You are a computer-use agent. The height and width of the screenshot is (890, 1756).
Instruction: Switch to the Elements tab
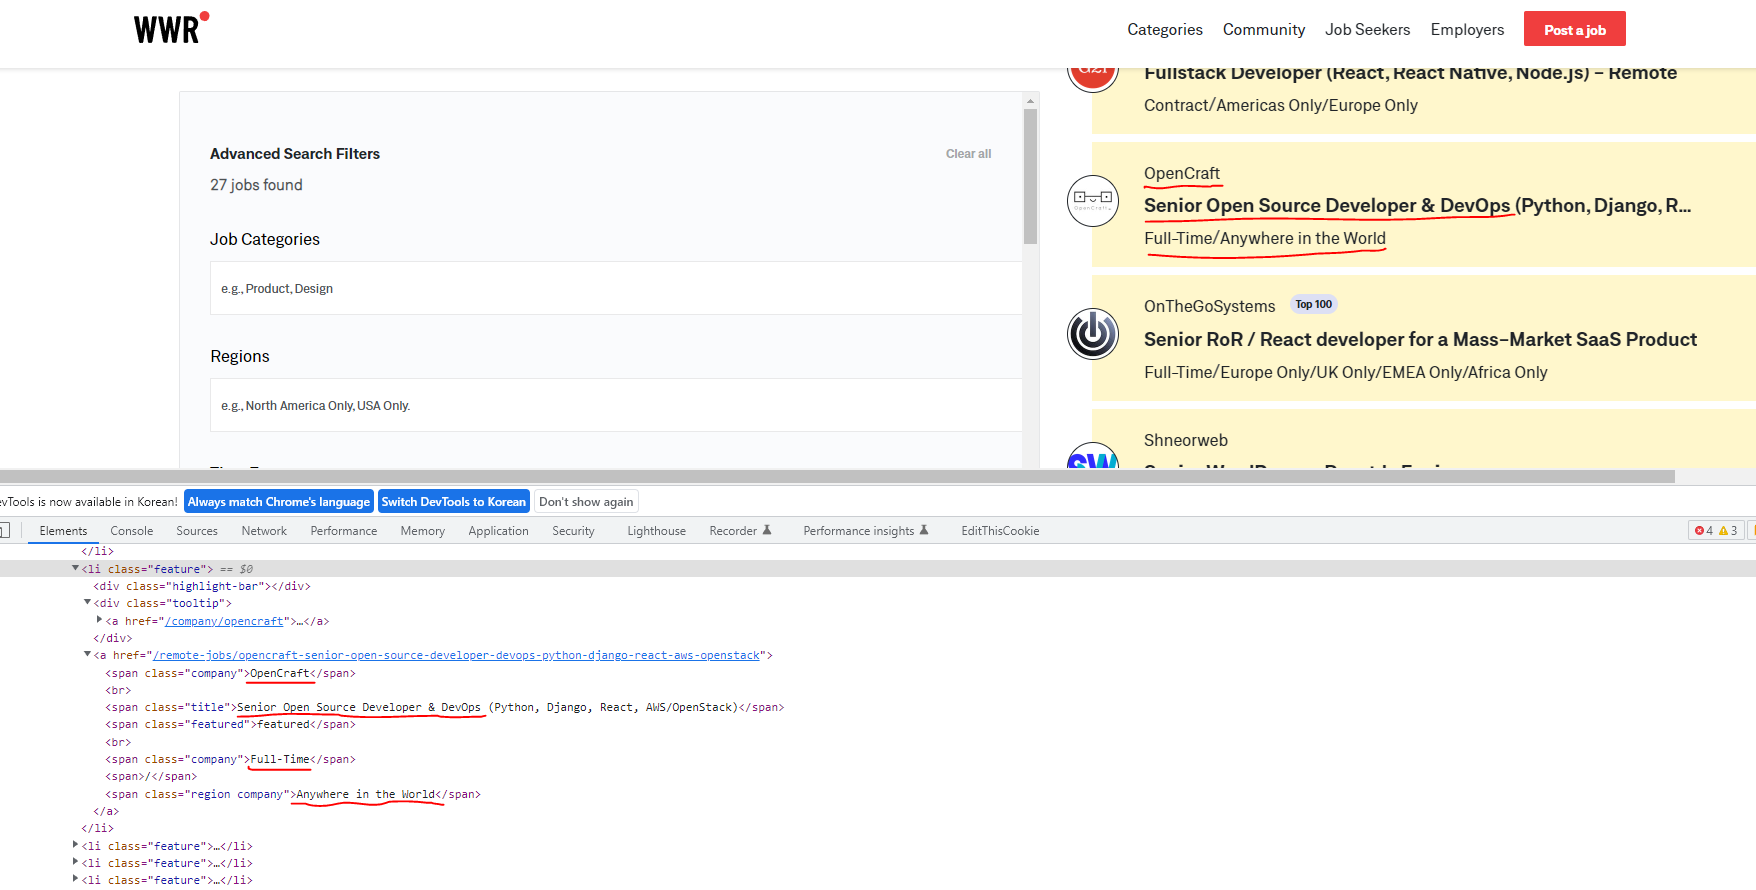tap(63, 531)
